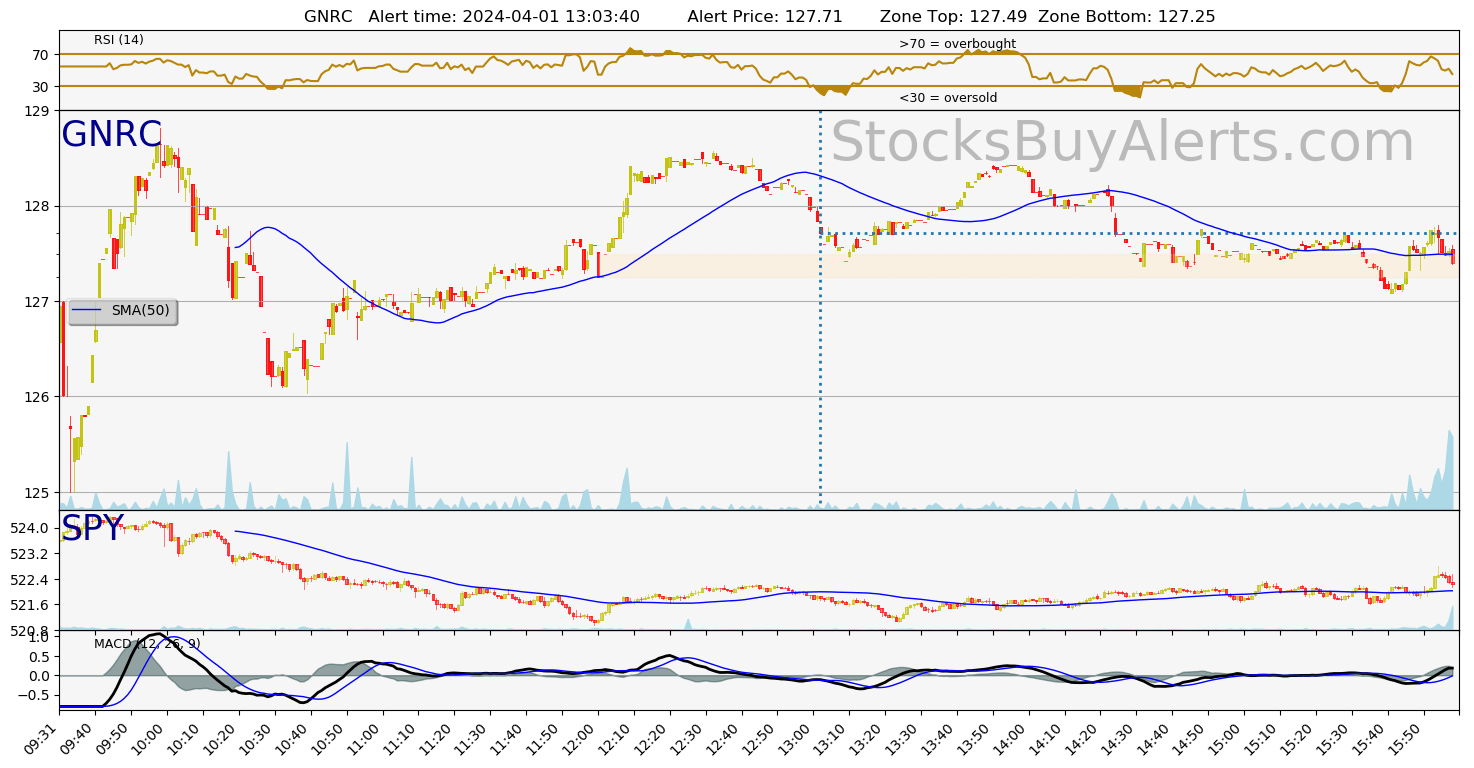Click the 'Zone Top: 127.49' title text
Image resolution: width=1474 pixels, height=768 pixels.
[951, 17]
